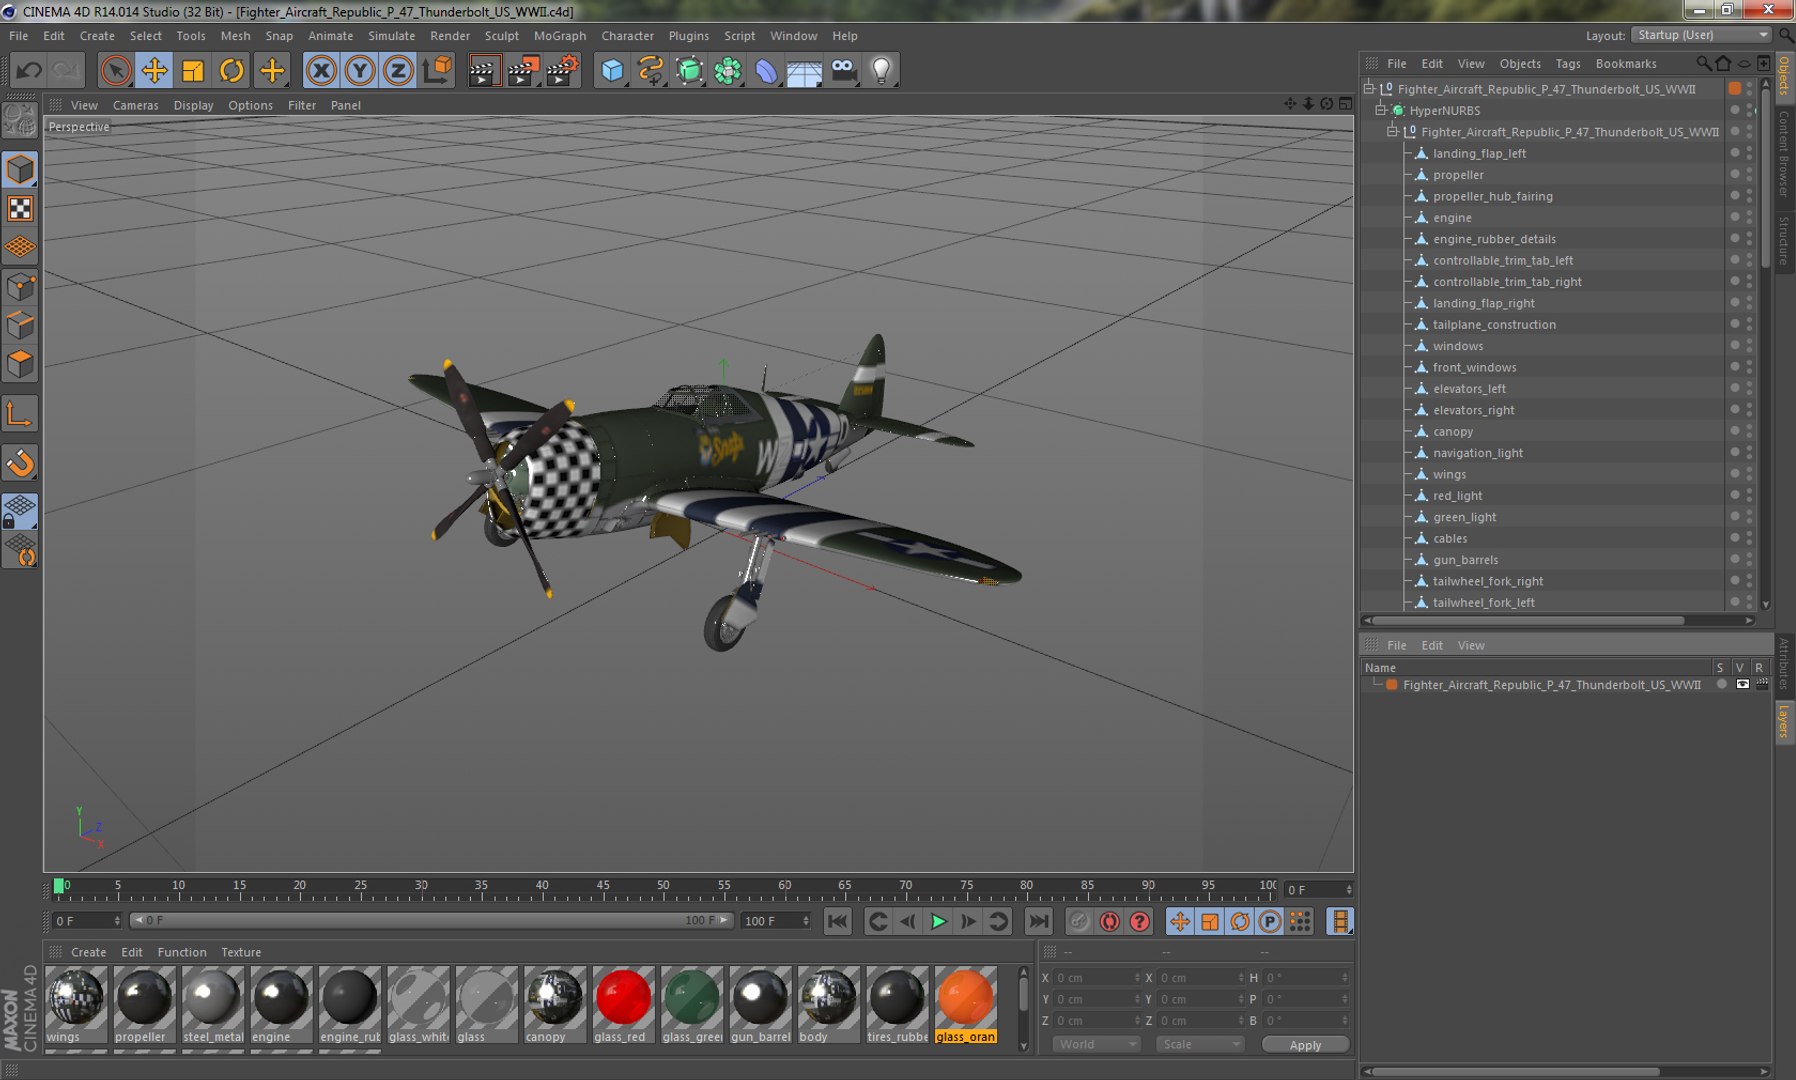The image size is (1796, 1080).
Task: Add a Floor environment object
Action: (x=805, y=70)
